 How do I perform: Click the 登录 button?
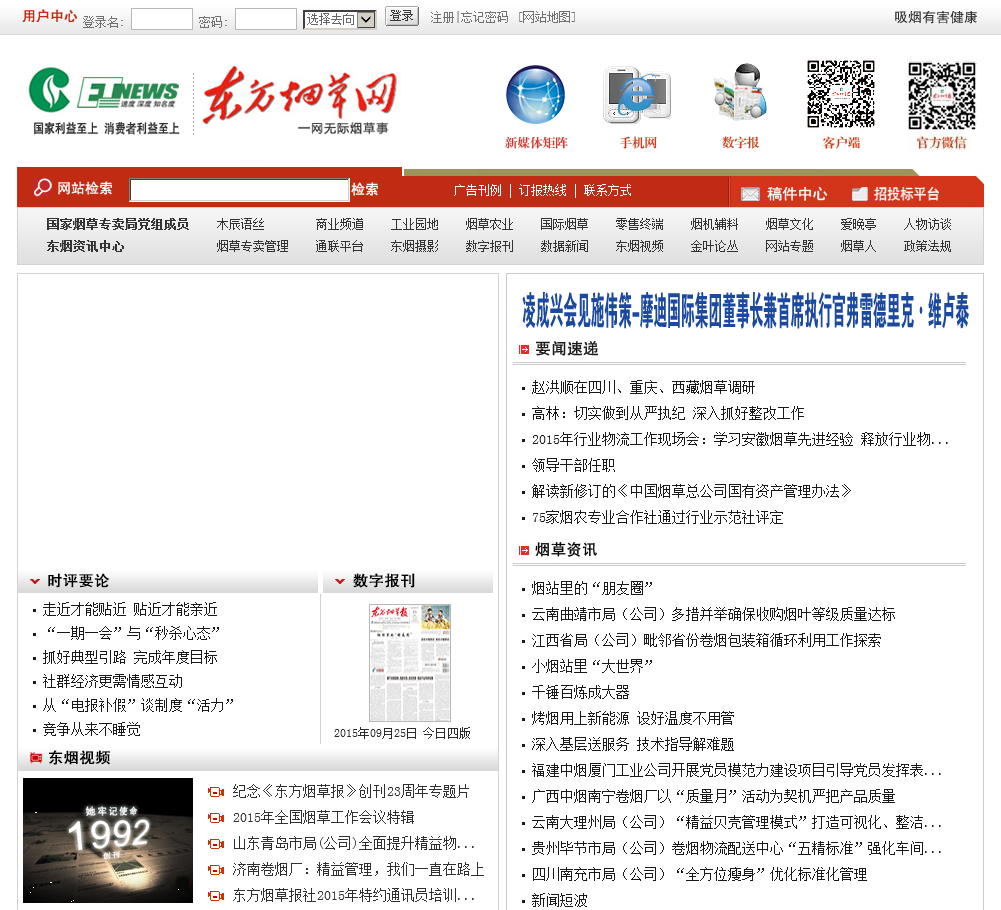click(x=402, y=16)
